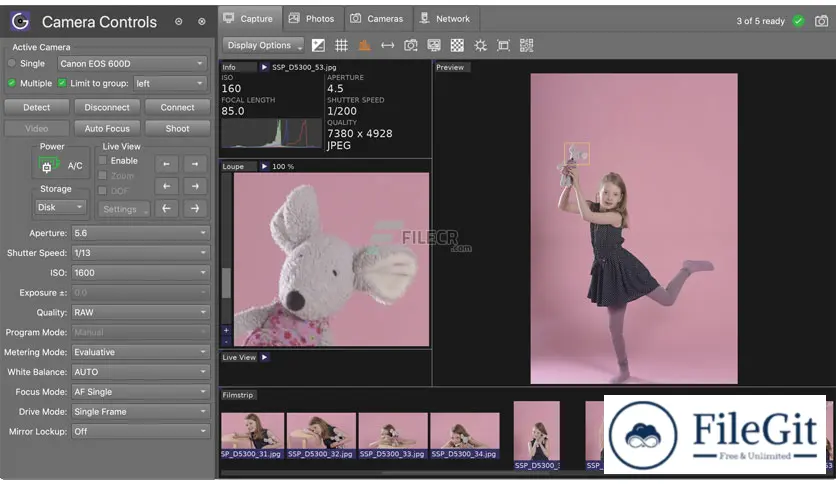The image size is (836, 484).
Task: Click the middle-row left arrow in Live View
Action: click(x=166, y=186)
